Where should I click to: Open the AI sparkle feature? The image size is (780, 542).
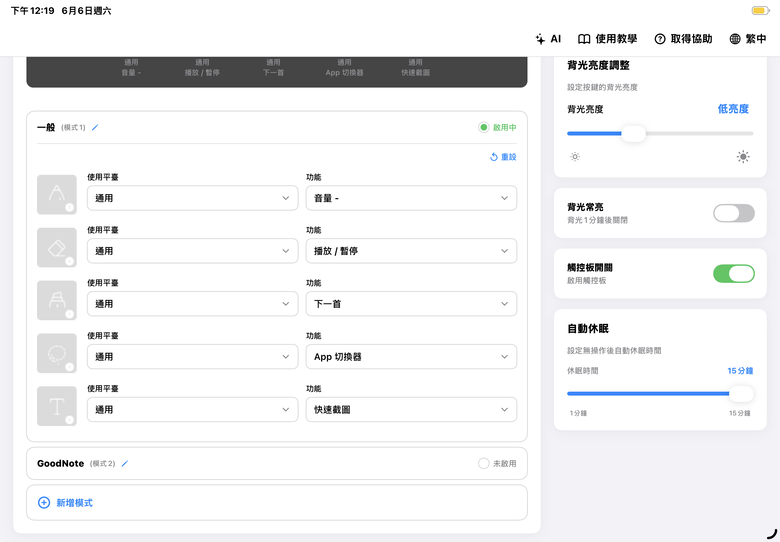tap(540, 39)
